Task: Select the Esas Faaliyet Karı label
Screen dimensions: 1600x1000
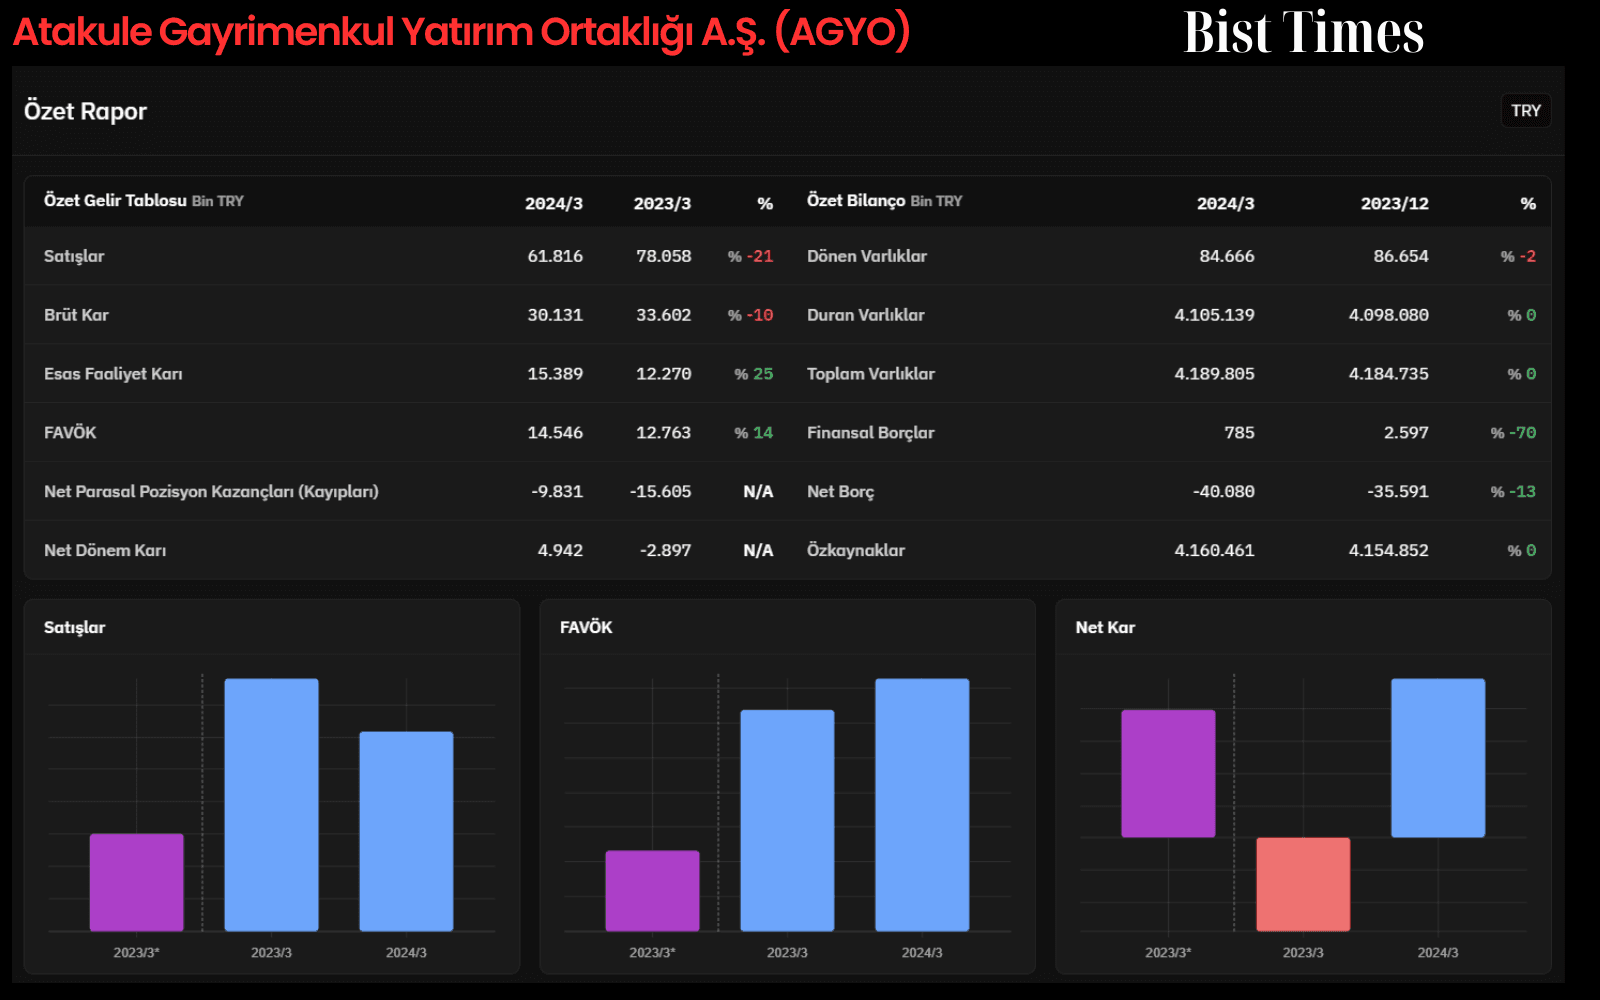Action: pos(113,374)
